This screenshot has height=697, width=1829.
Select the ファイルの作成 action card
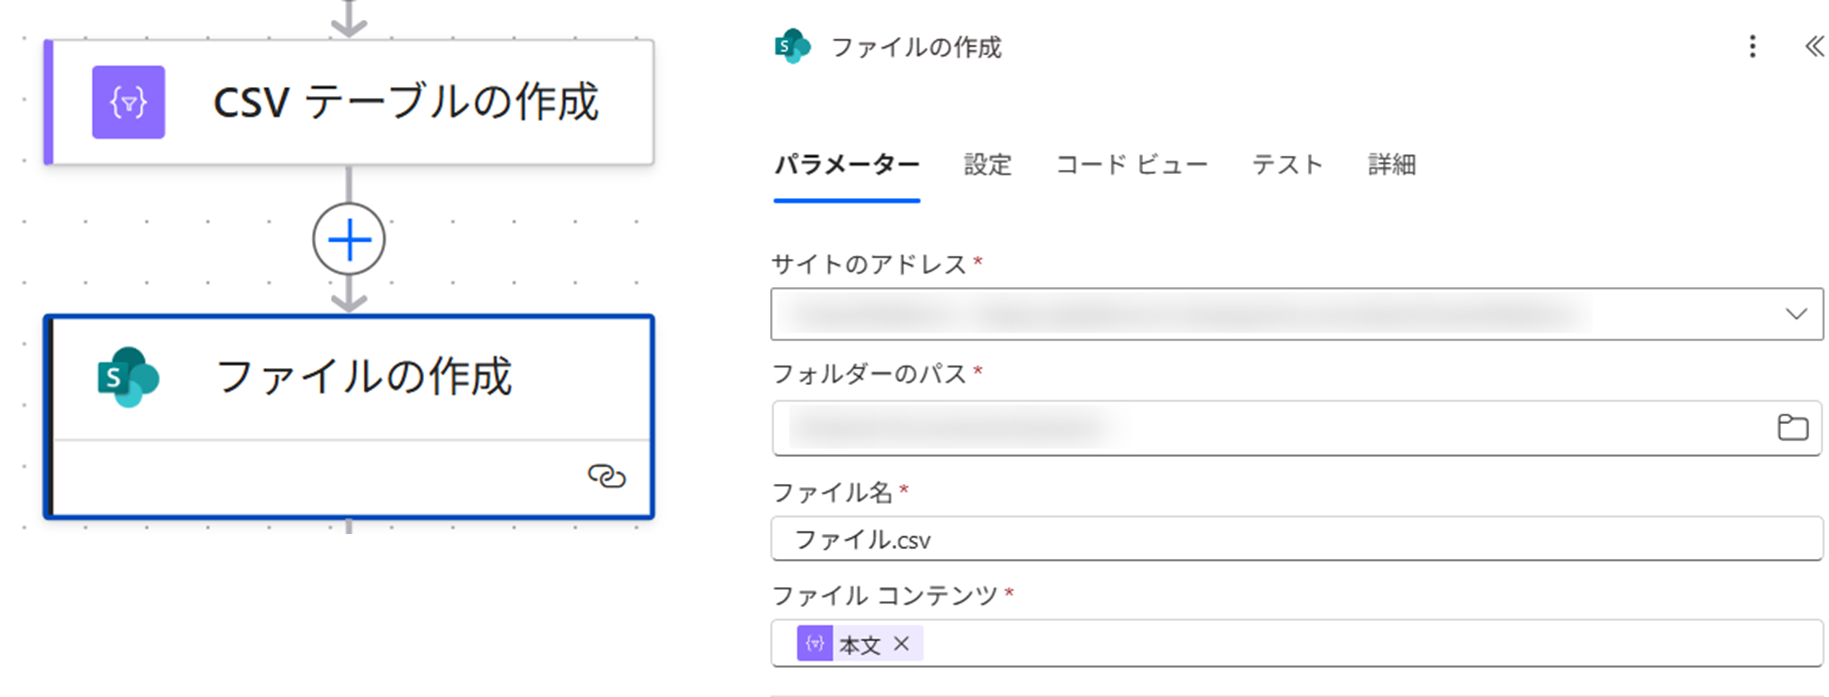point(349,417)
